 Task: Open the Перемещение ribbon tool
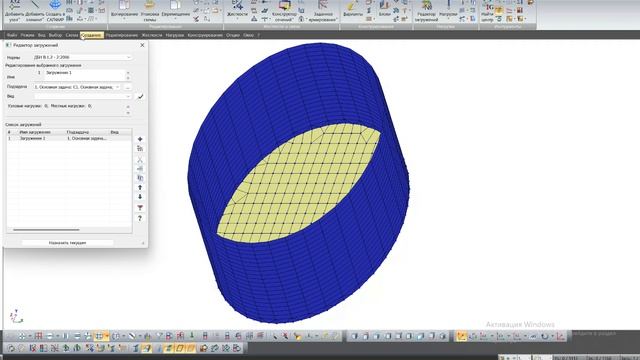tap(176, 11)
